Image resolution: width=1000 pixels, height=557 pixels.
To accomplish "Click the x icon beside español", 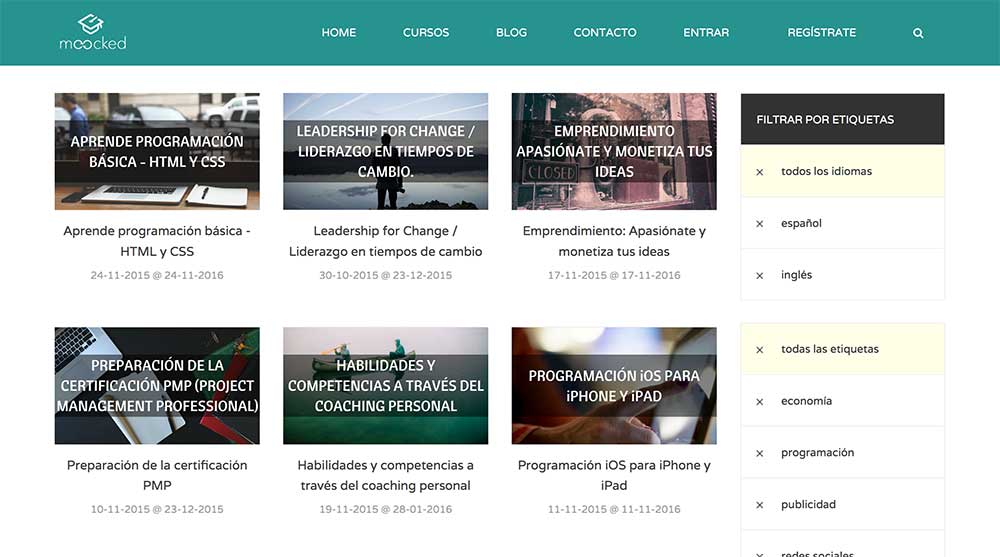I will pos(760,224).
